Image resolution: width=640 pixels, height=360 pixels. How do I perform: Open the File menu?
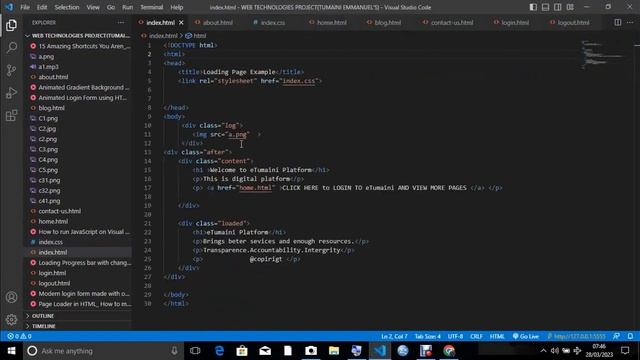pos(25,7)
